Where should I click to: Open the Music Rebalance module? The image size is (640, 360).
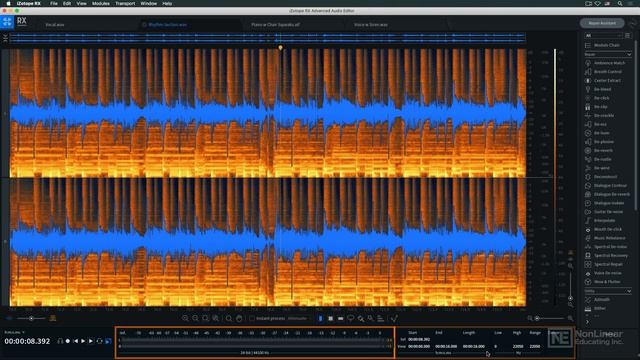click(x=606, y=238)
